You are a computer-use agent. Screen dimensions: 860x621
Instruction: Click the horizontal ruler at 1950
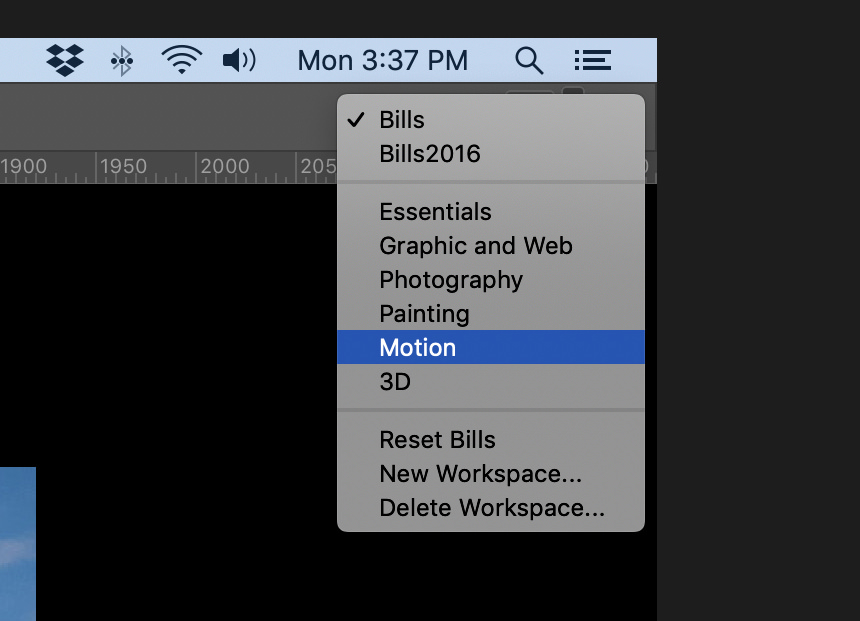[x=123, y=166]
